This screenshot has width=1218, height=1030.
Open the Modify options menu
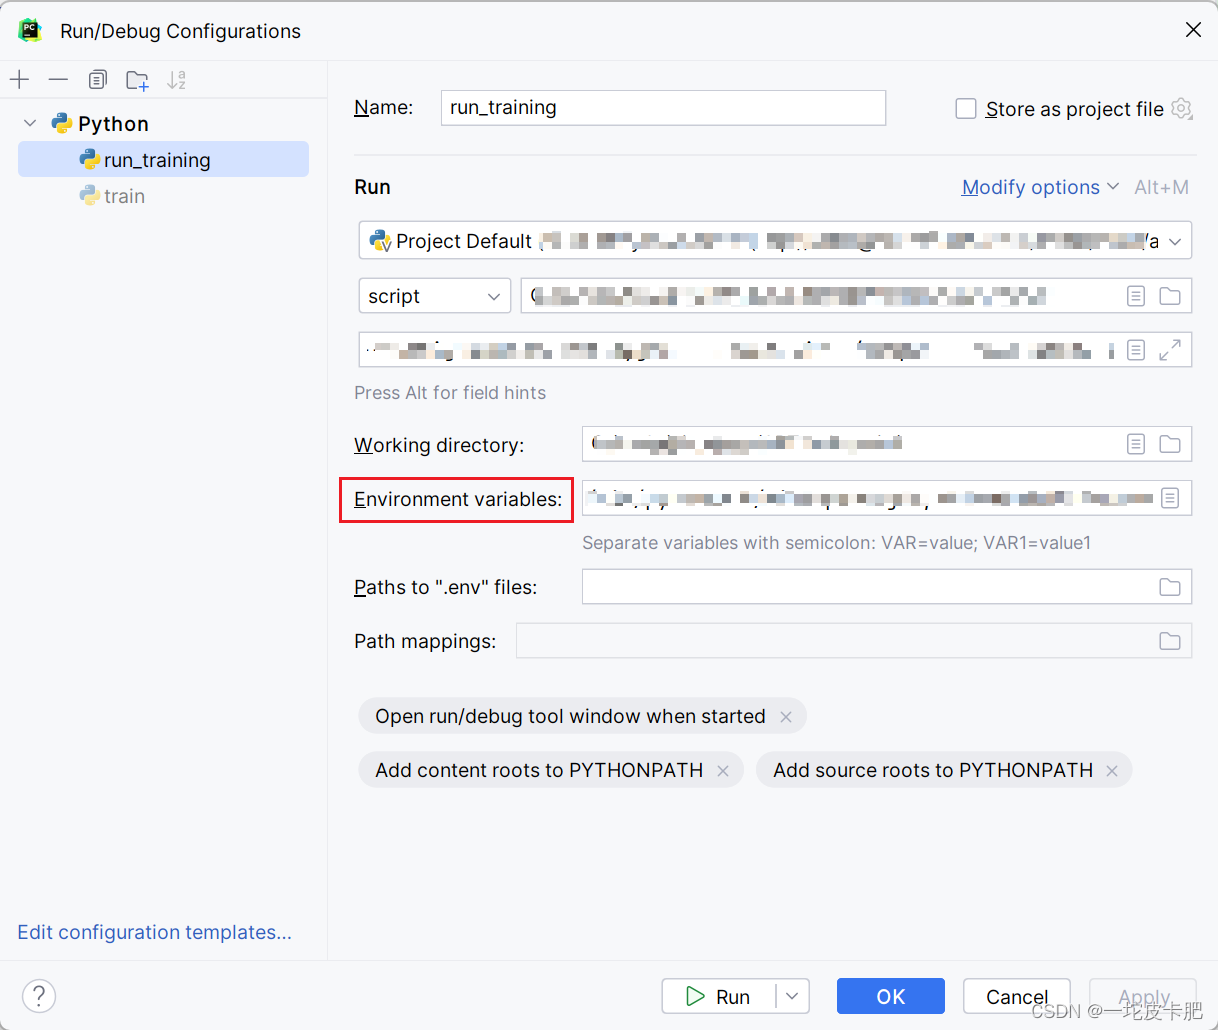pos(1031,187)
